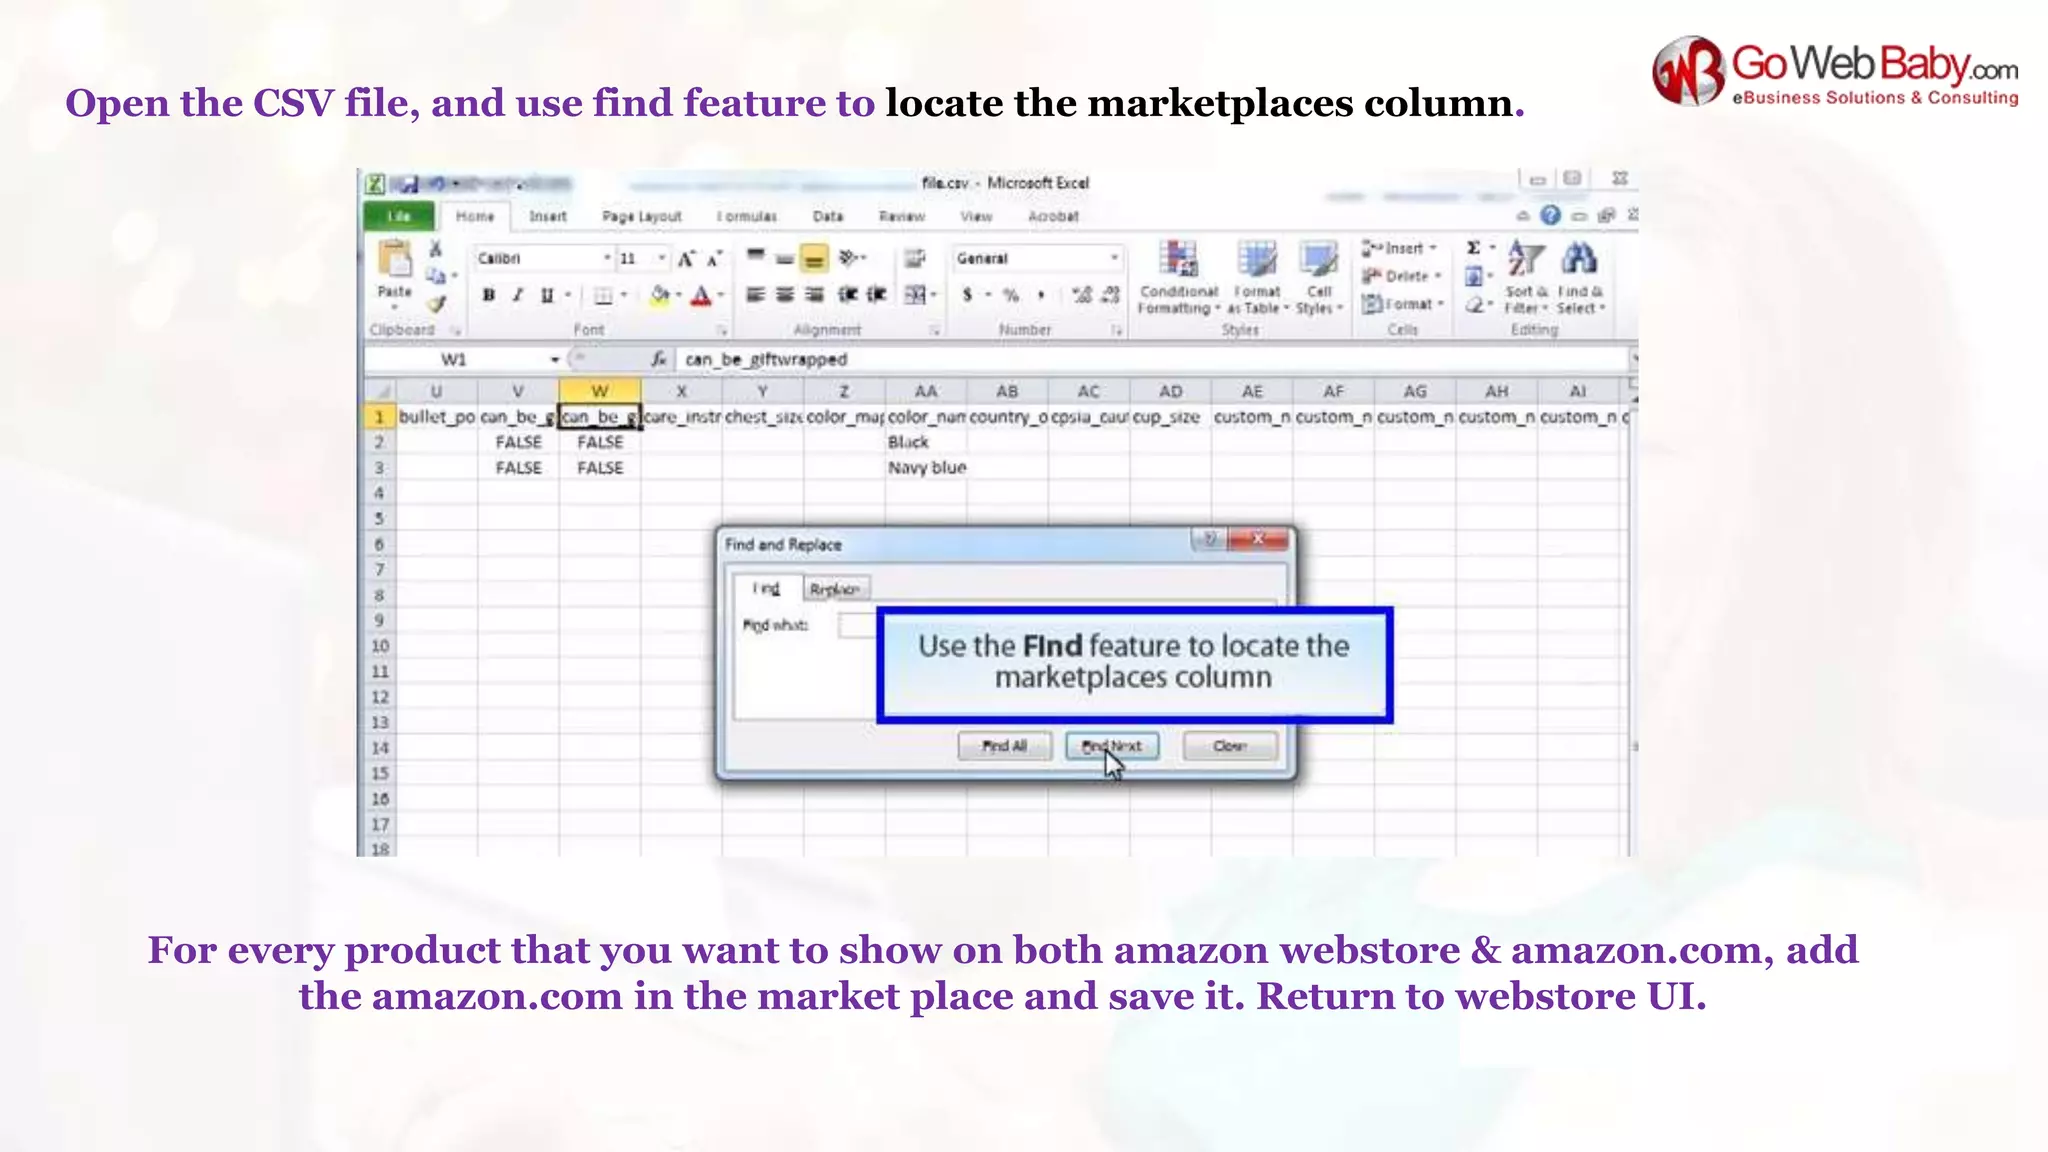Switch to the Acrobat tab
2048x1152 pixels.
coord(1053,216)
